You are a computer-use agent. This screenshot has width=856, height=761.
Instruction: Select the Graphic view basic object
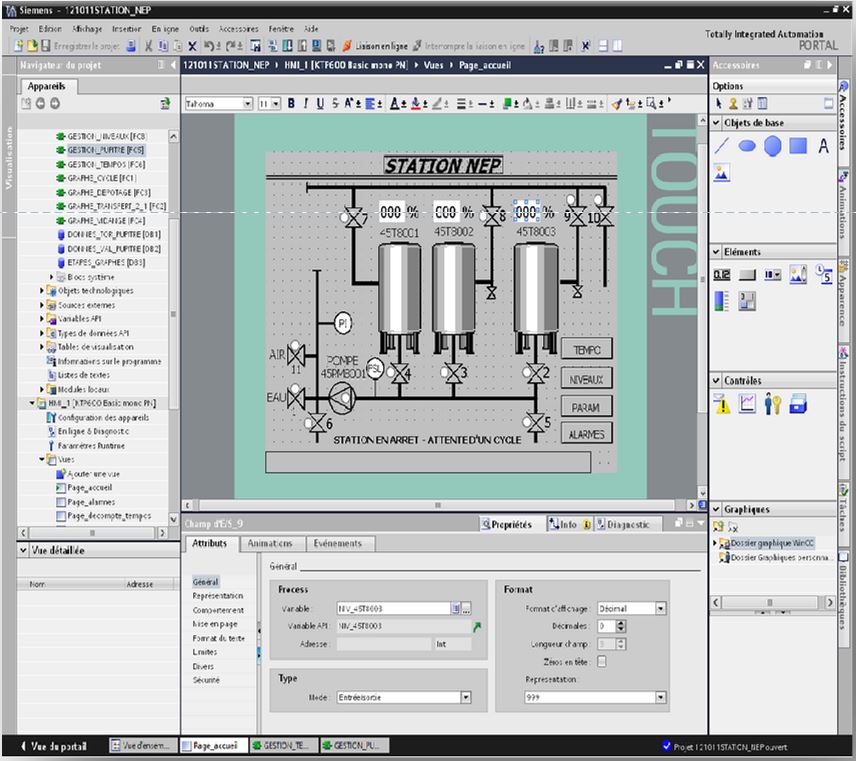(722, 173)
